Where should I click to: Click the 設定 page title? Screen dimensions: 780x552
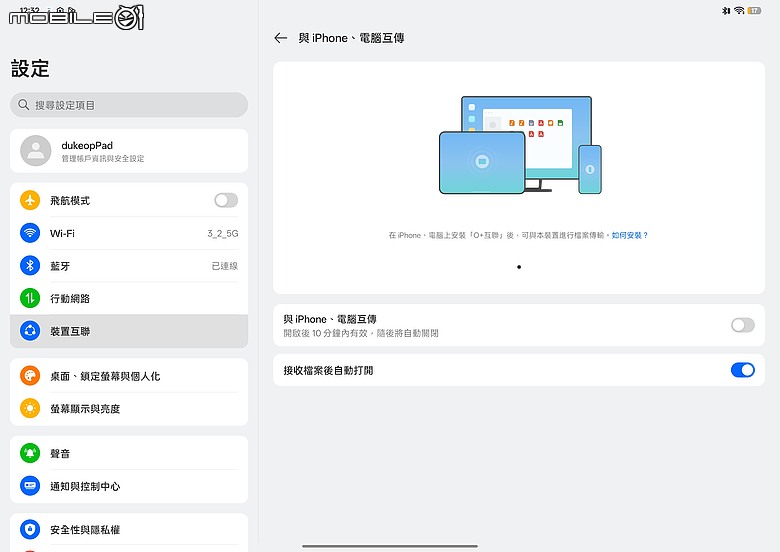30,68
